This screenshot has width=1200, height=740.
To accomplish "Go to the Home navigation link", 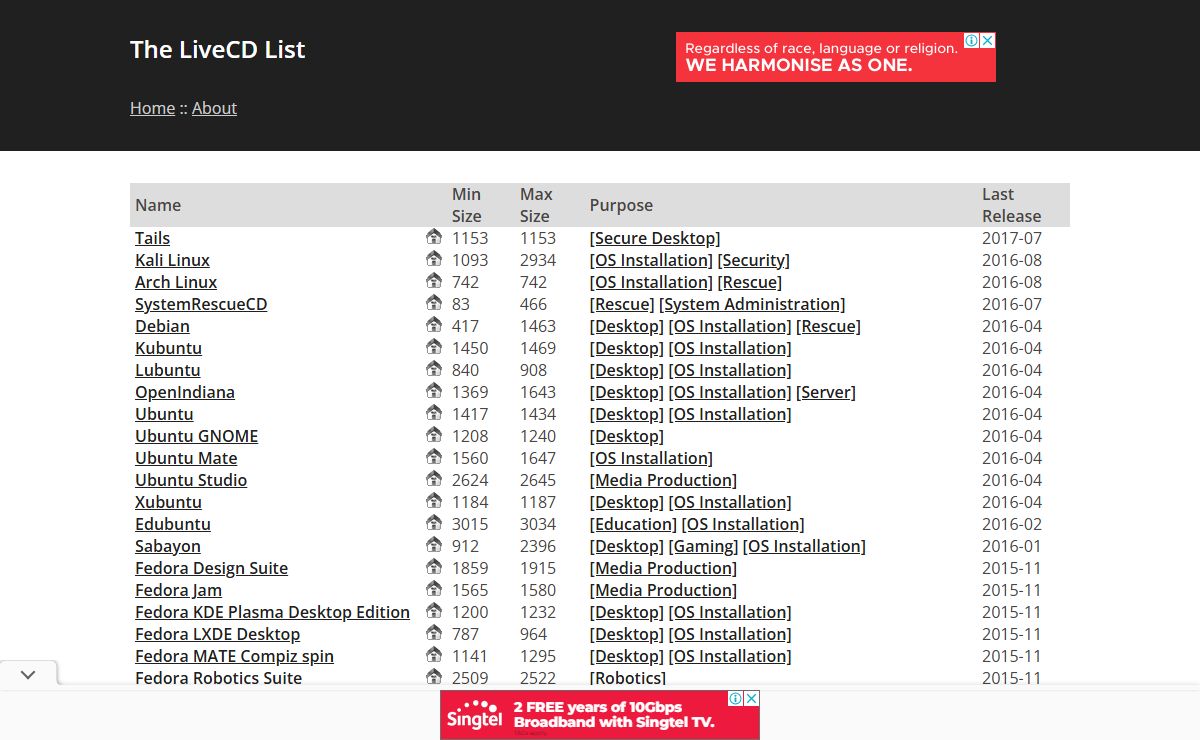I will click(x=152, y=108).
